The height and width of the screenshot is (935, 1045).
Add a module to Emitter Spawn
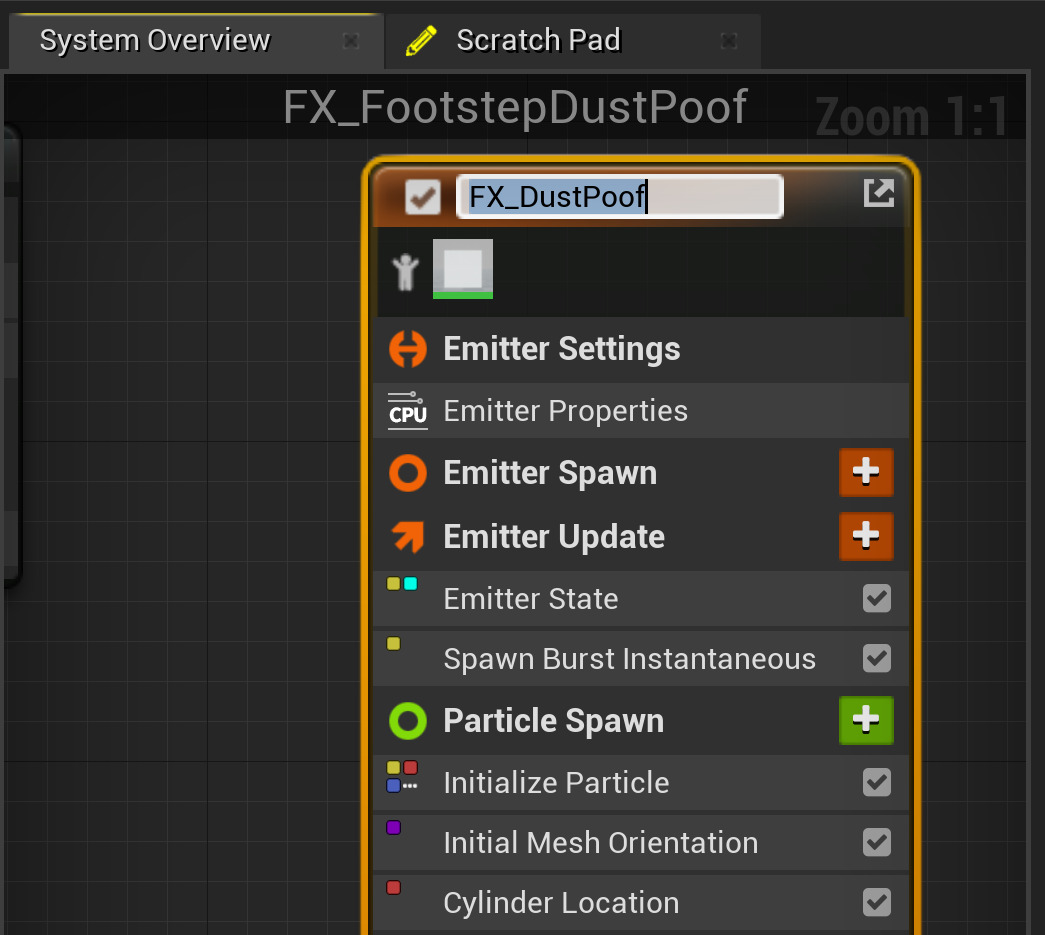pyautogui.click(x=865, y=473)
